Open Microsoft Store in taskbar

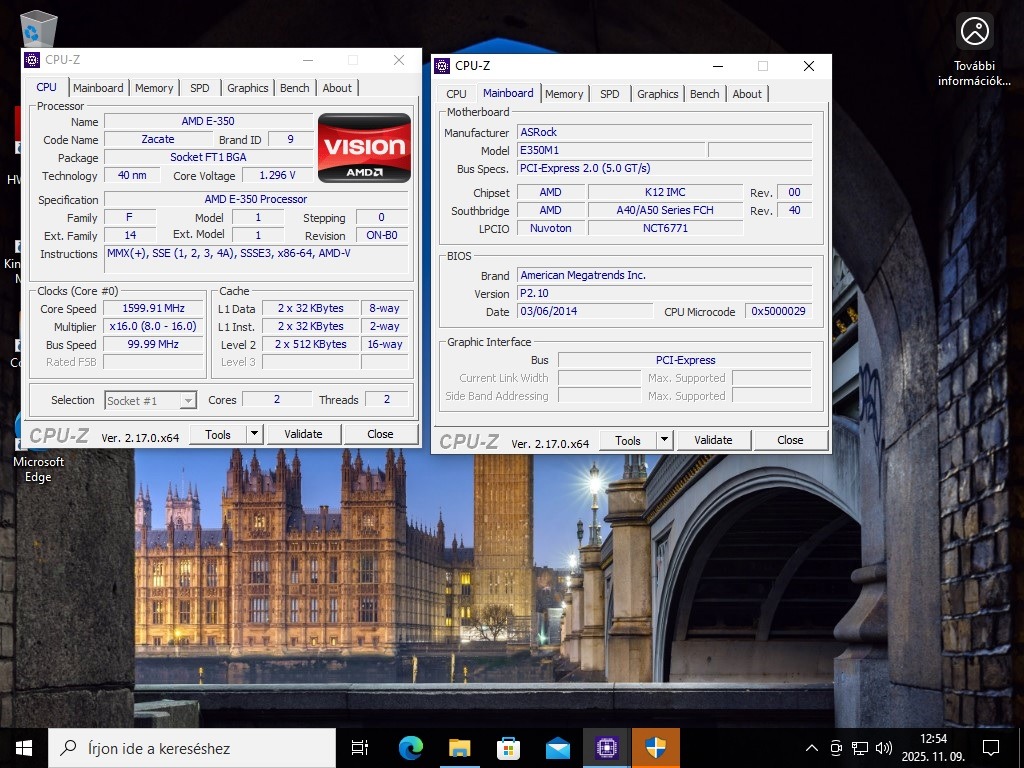(508, 748)
